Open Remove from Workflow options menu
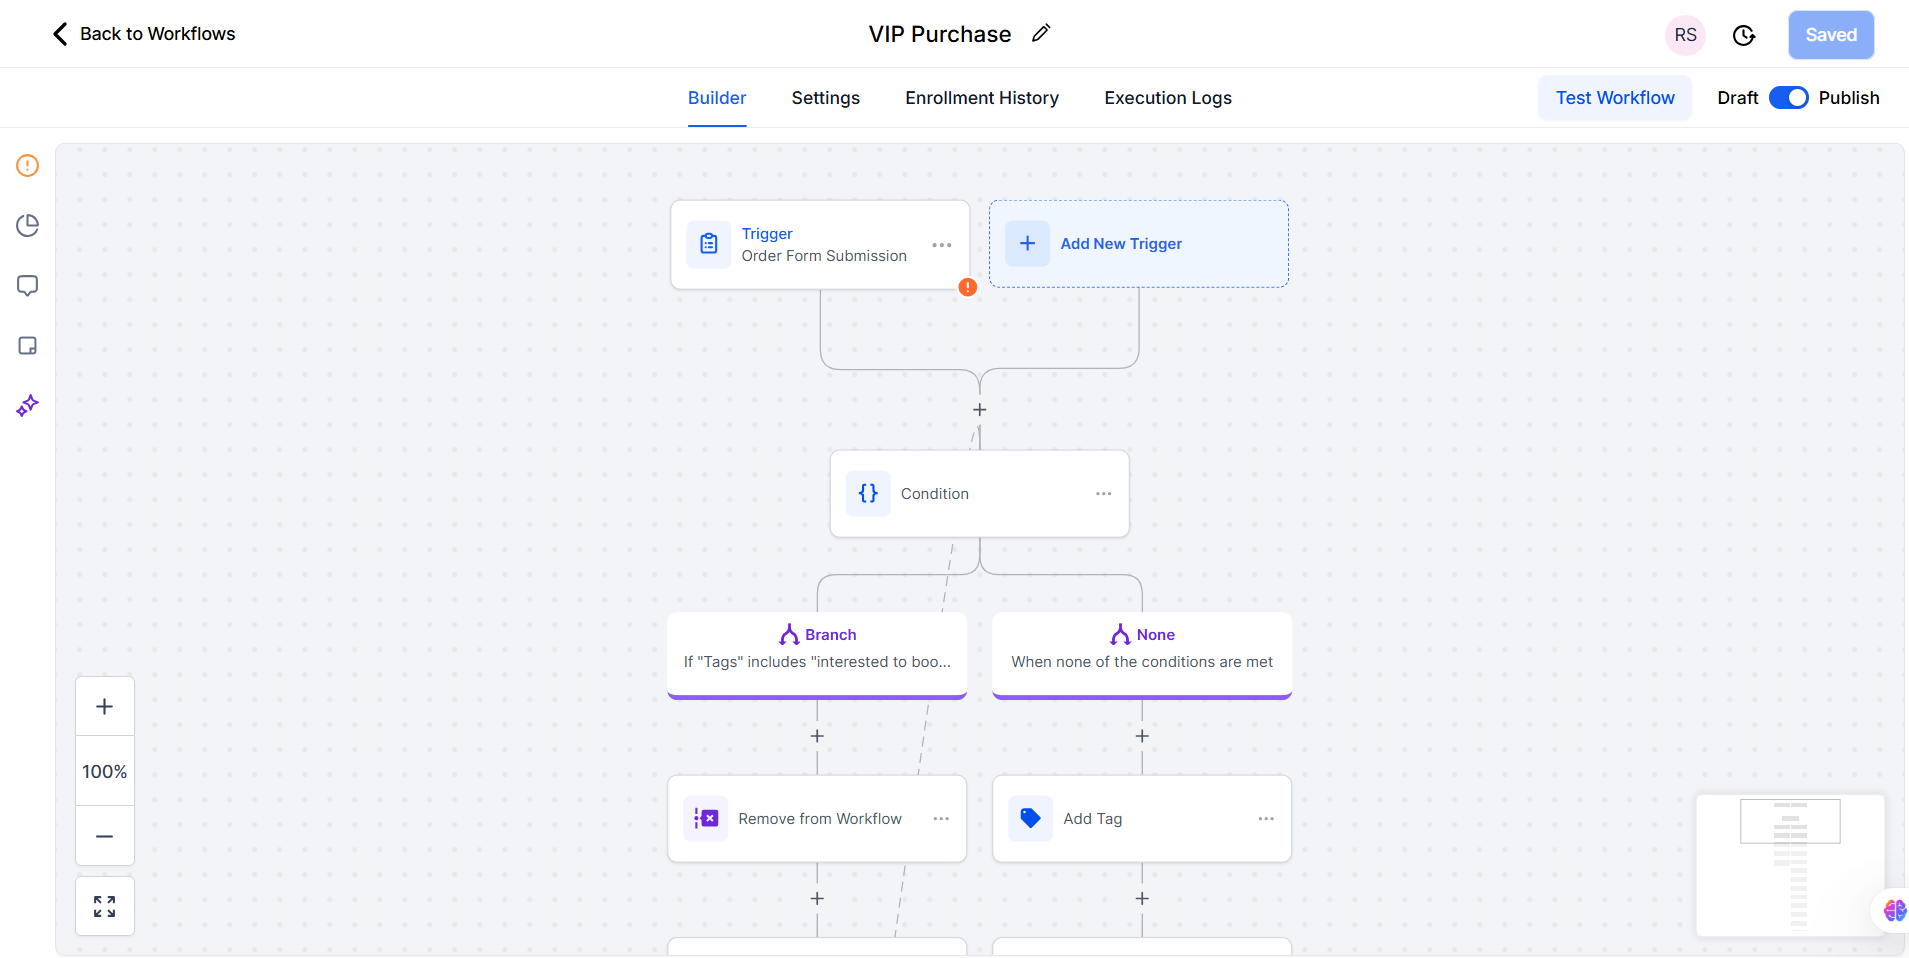Screen dimensions: 1909x958 (941, 819)
